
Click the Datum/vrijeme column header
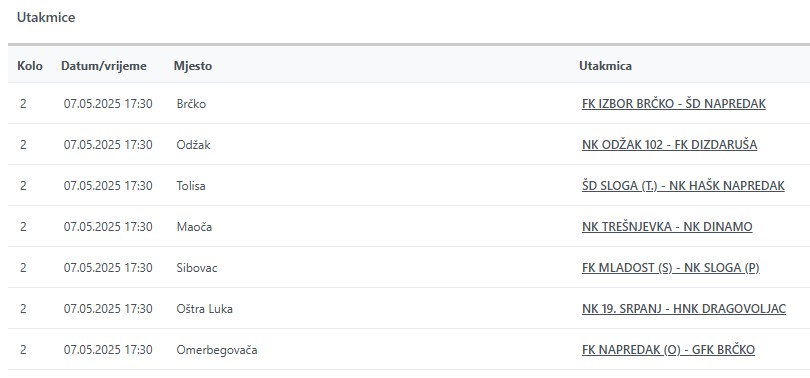point(104,66)
